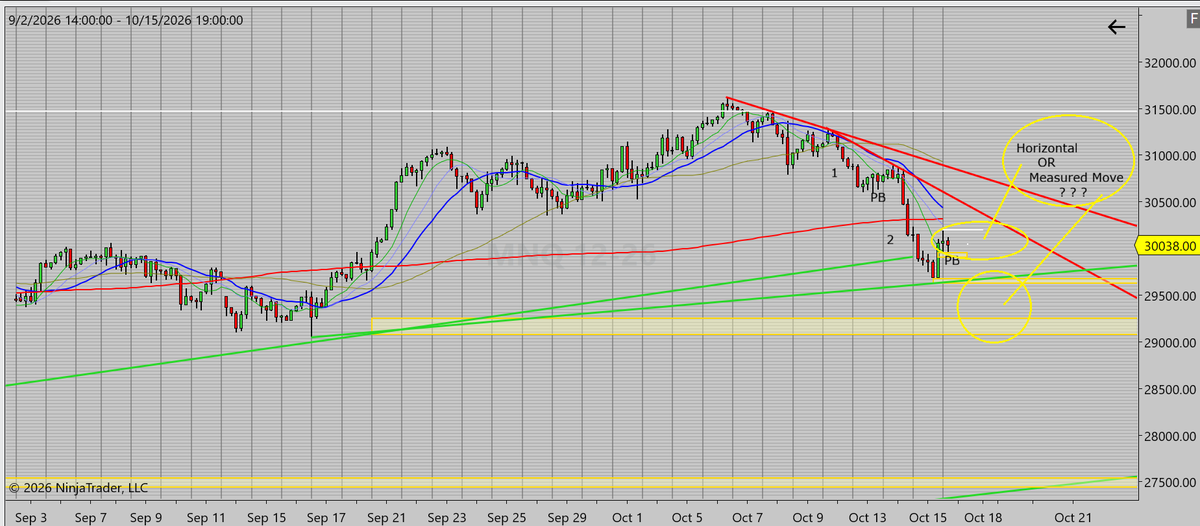Screen dimensions: 1200x526
Task: Click the Oct 5 date label
Action: coord(688,517)
